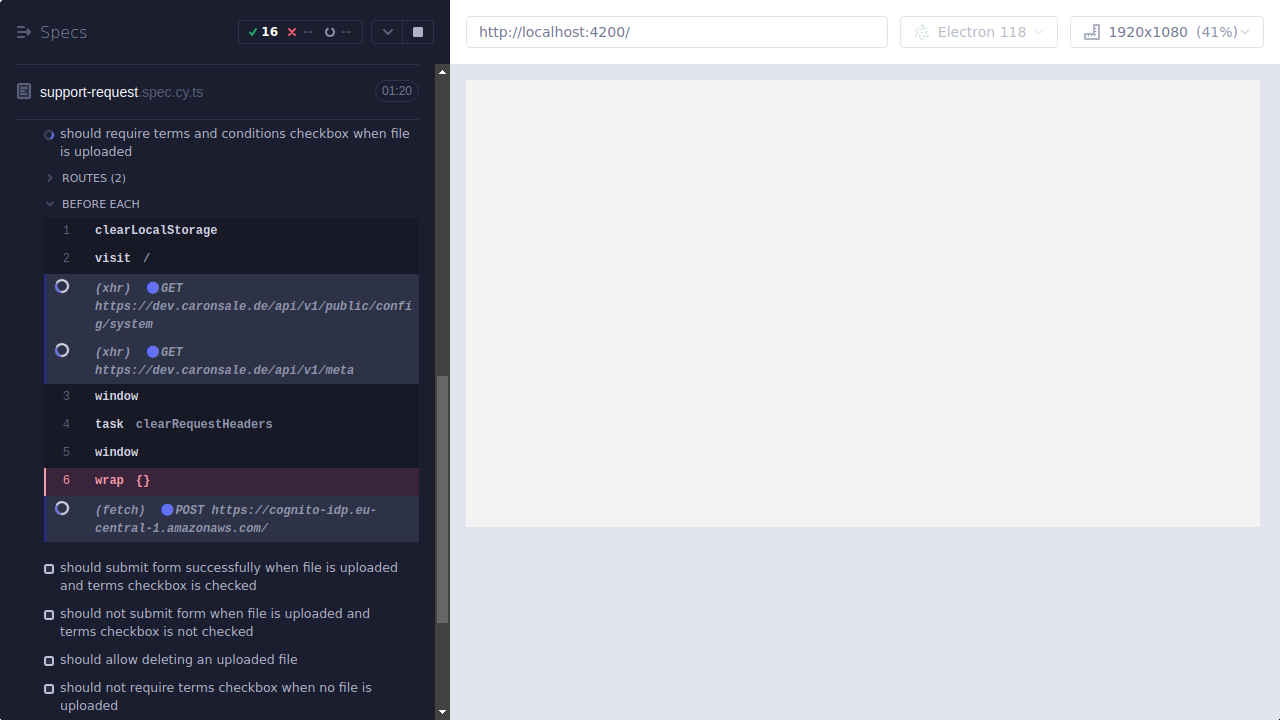Select the test 'should submit form successfully when file is uploaded'
Image resolution: width=1280 pixels, height=720 pixels.
pyautogui.click(x=228, y=576)
